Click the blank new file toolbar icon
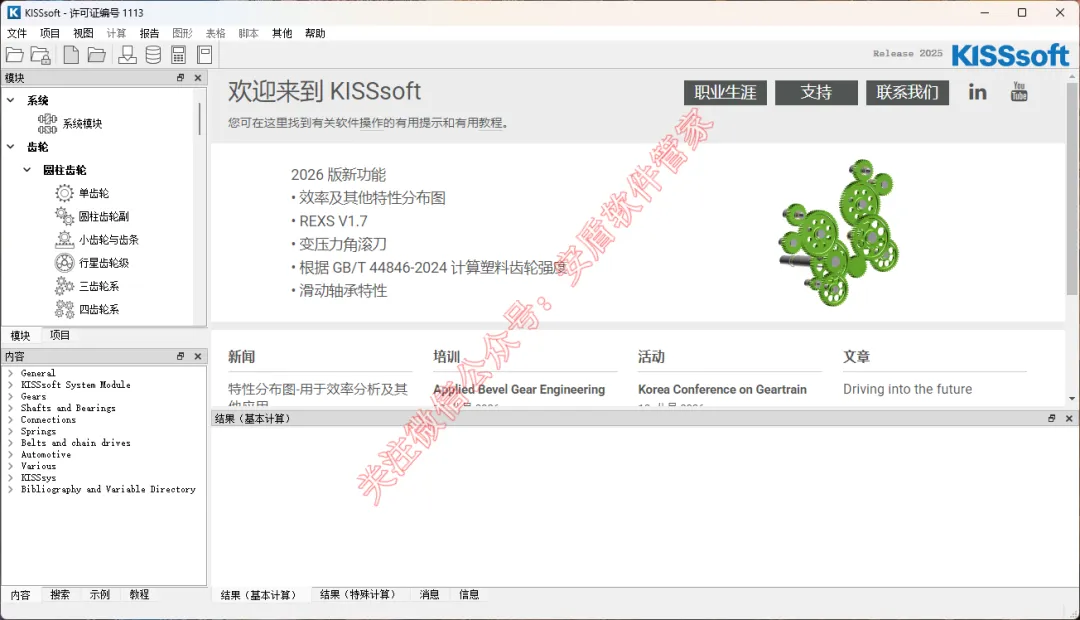The width and height of the screenshot is (1080, 620). pos(71,55)
